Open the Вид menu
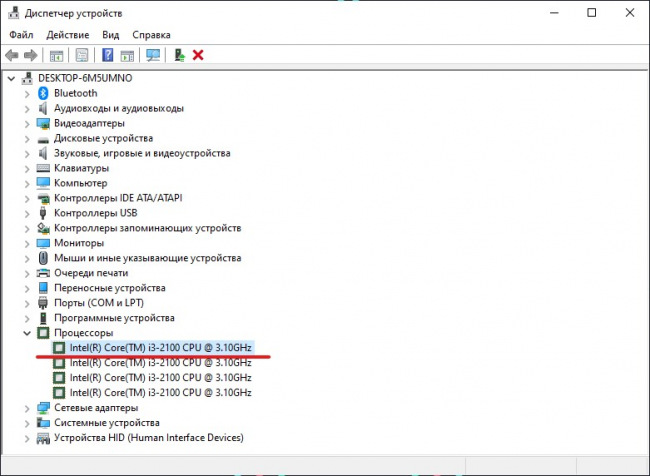Screen dimensions: 650x476 pos(111,35)
